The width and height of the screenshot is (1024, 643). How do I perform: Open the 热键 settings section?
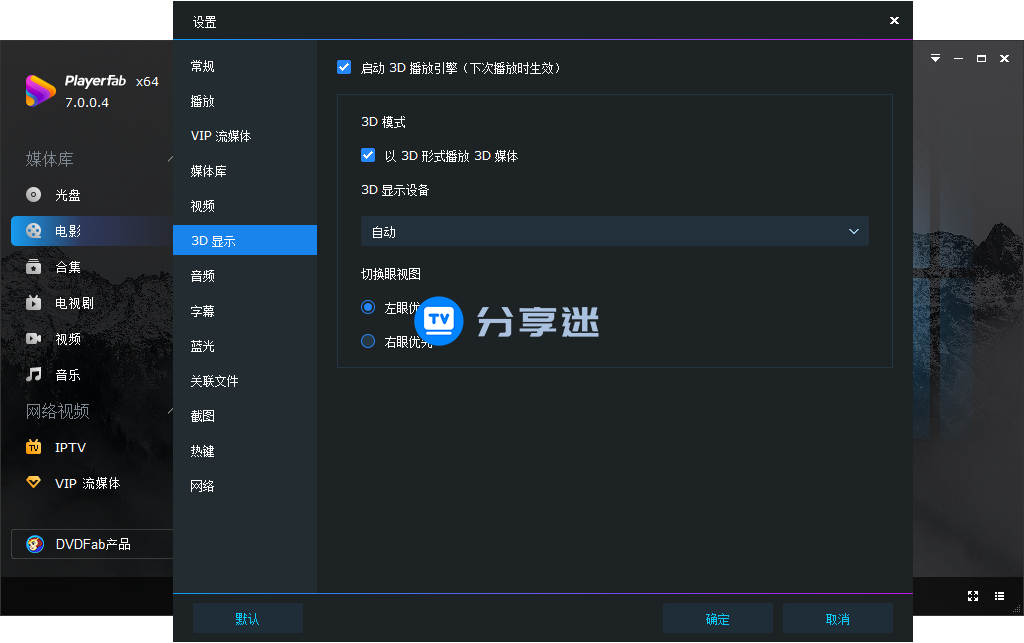click(x=201, y=451)
